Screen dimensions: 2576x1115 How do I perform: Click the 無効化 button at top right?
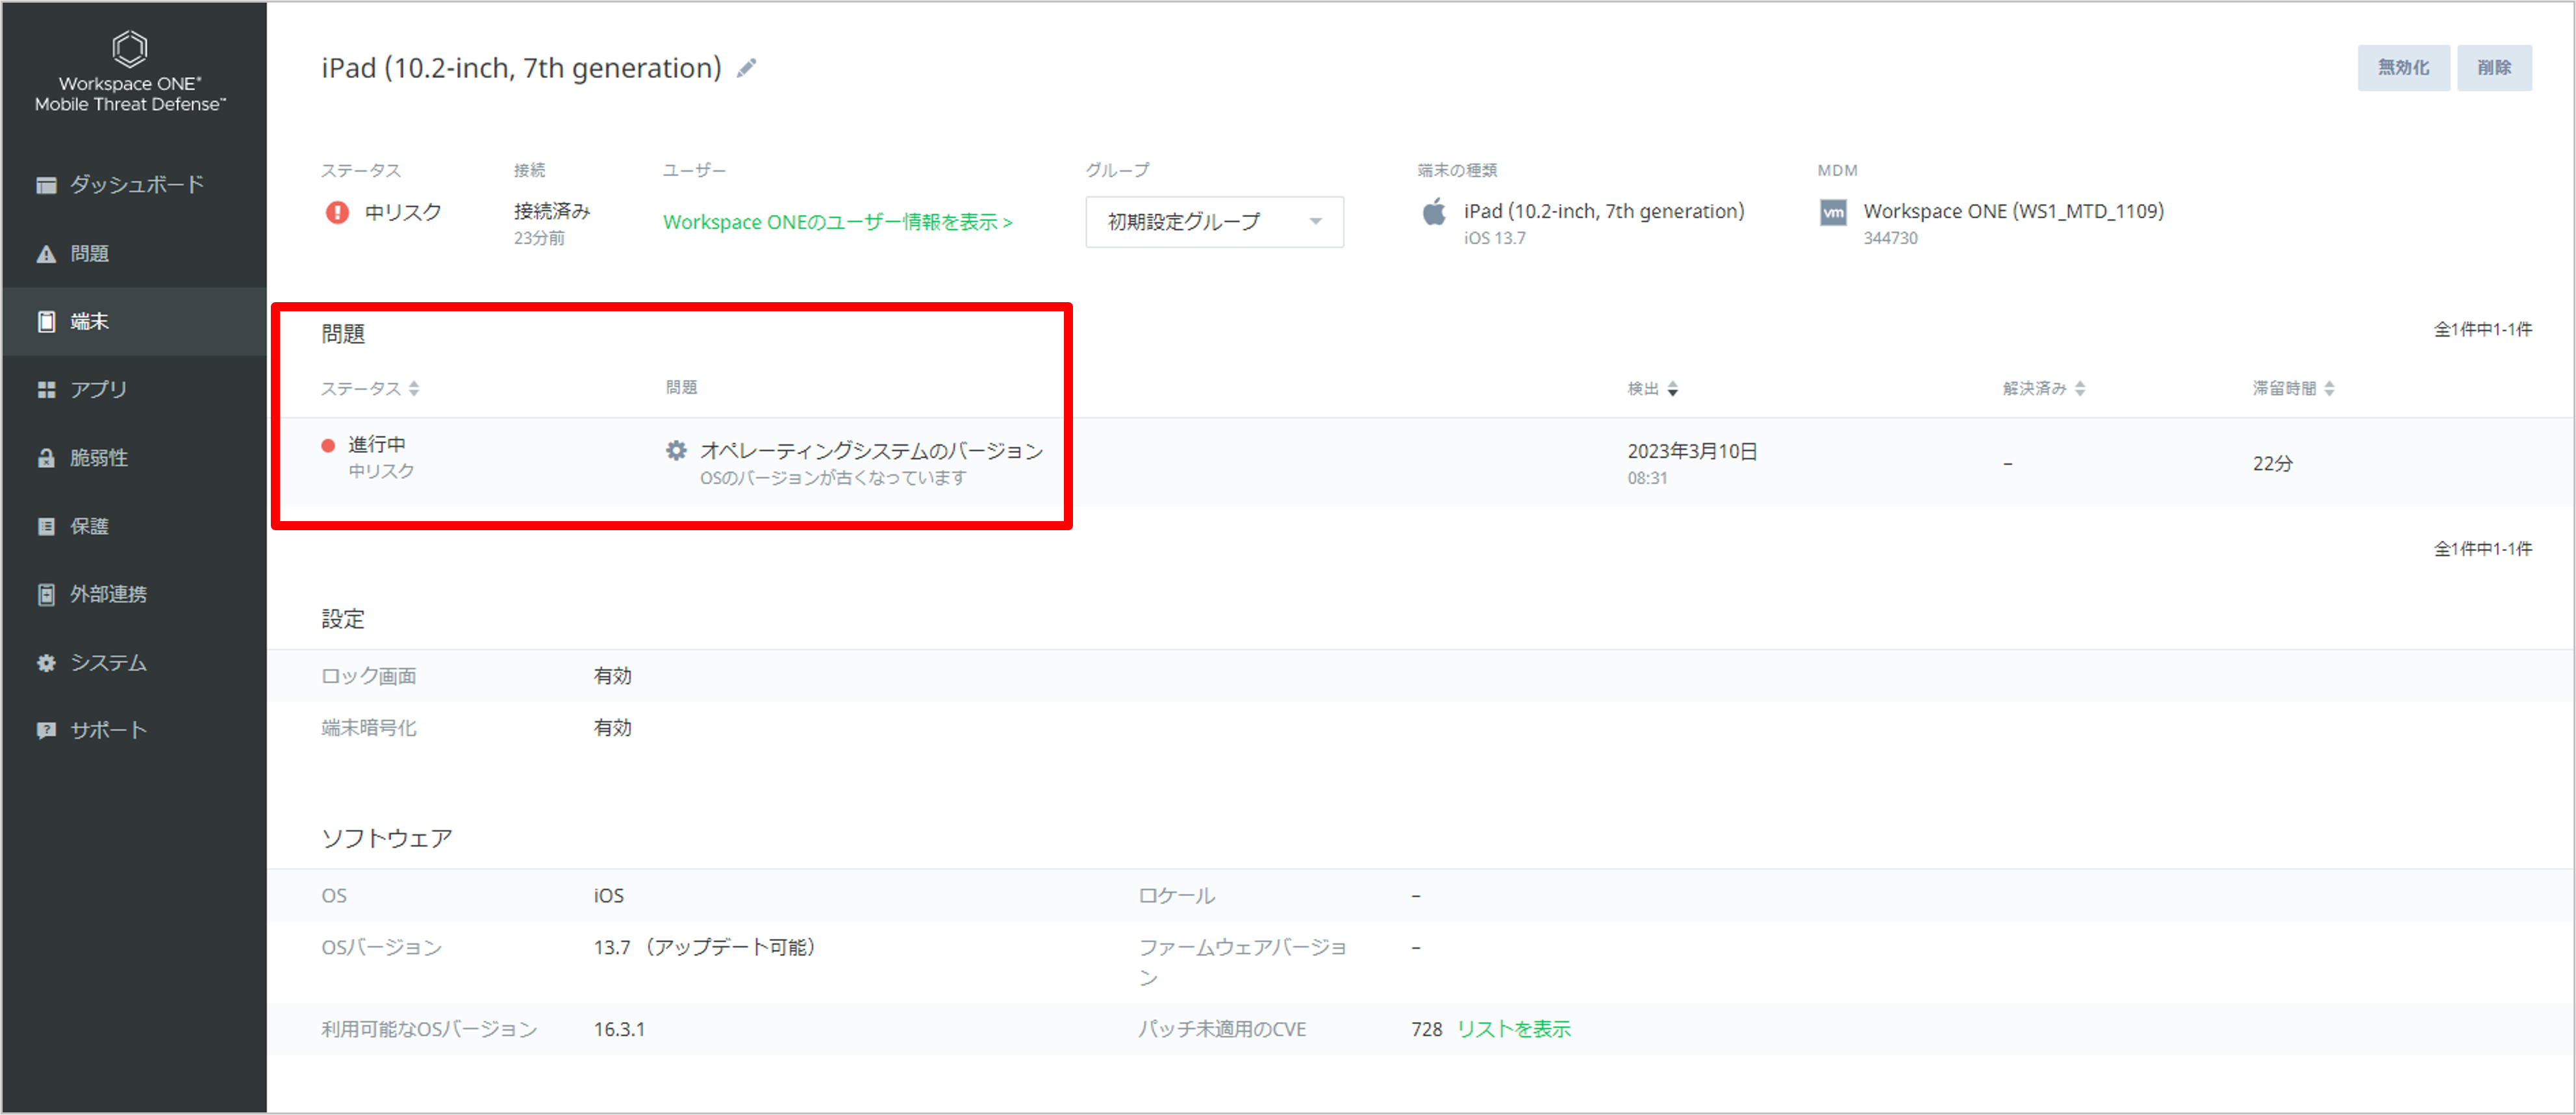(x=2403, y=67)
